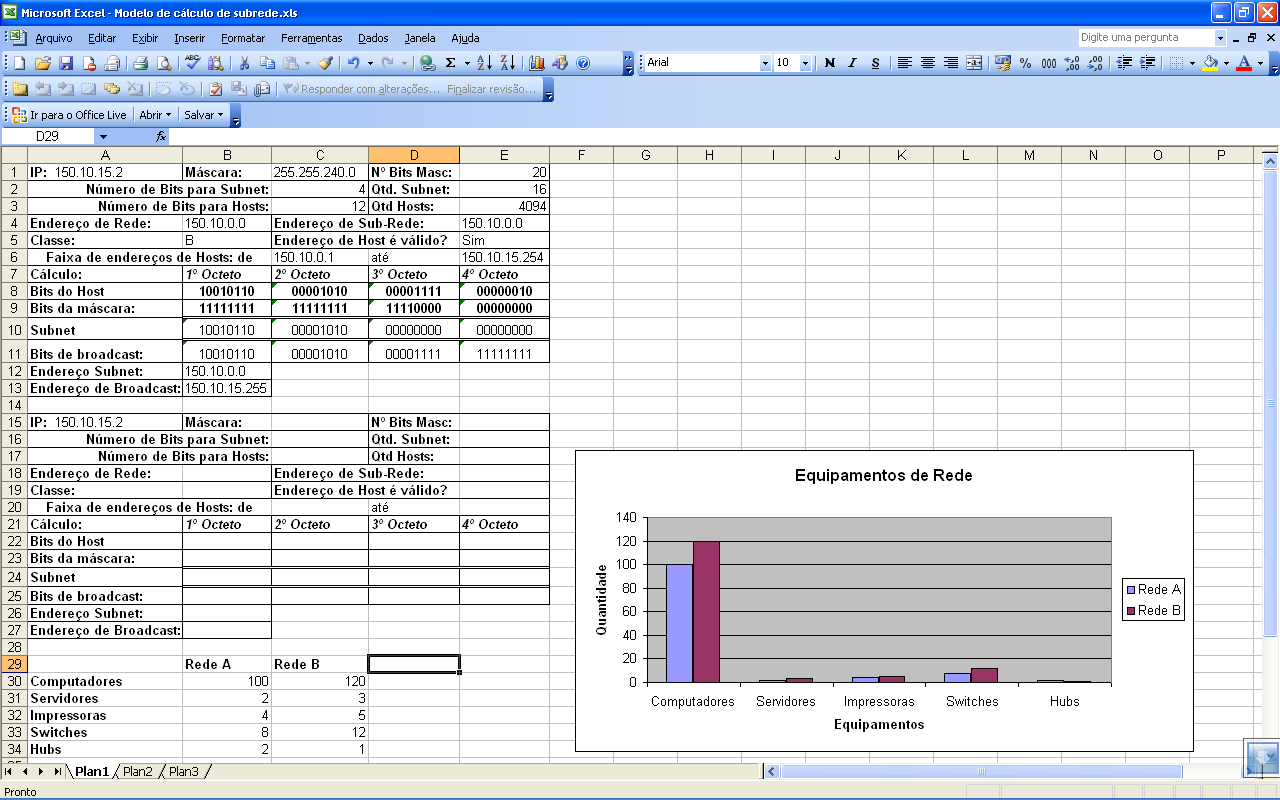Screen dimensions: 1280x800
Task: Click the fx insert function button
Action: point(161,136)
